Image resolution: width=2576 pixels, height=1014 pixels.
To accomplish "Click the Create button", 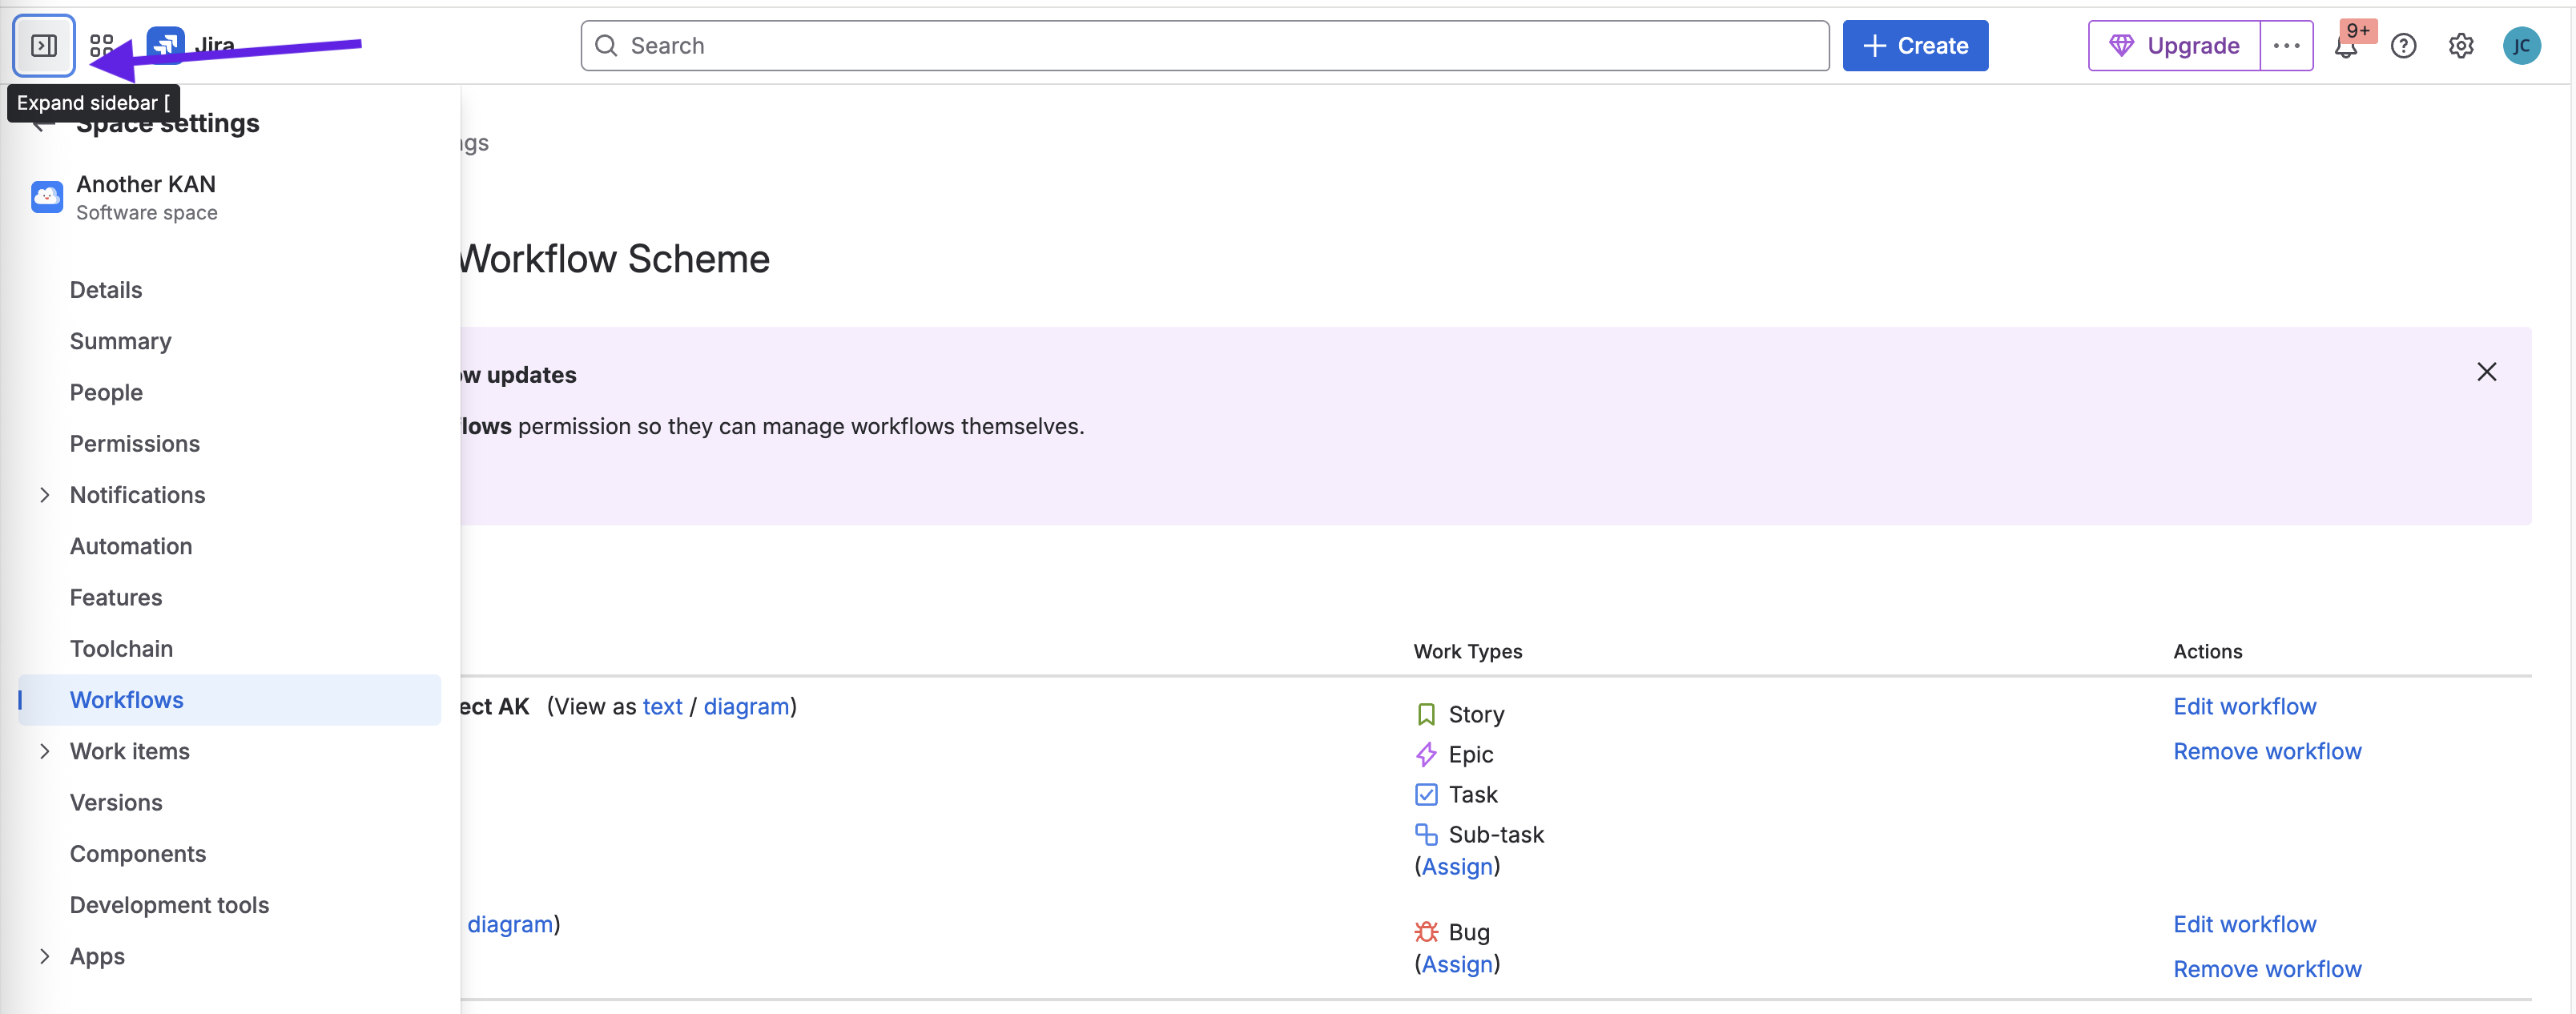I will pos(1915,46).
